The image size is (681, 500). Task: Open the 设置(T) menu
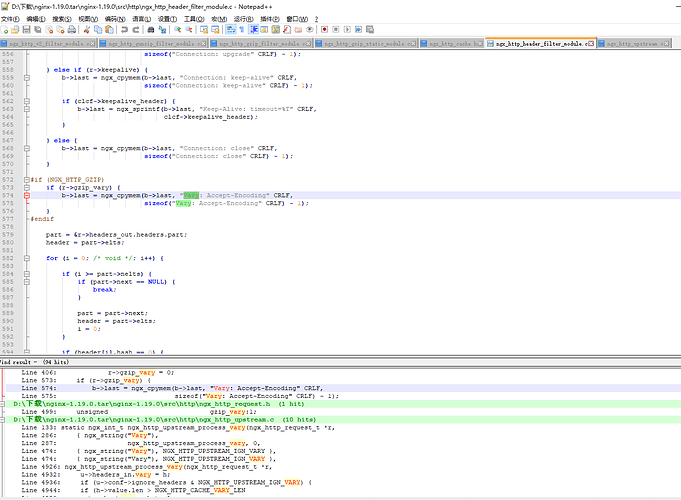(x=167, y=19)
